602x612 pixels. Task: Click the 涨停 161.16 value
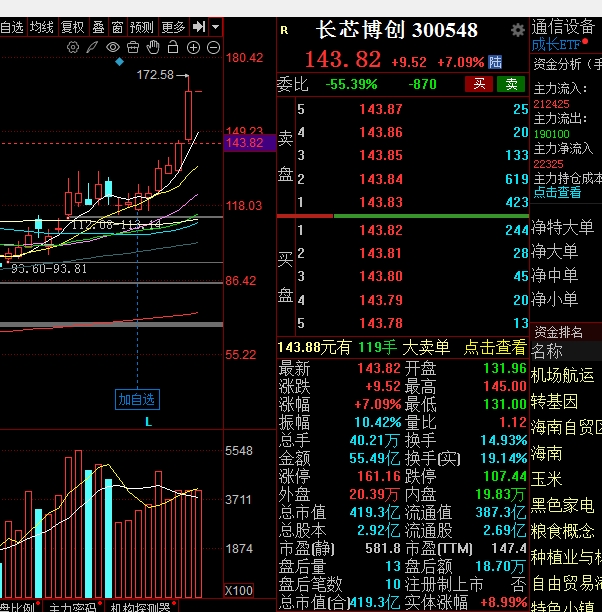pos(379,476)
